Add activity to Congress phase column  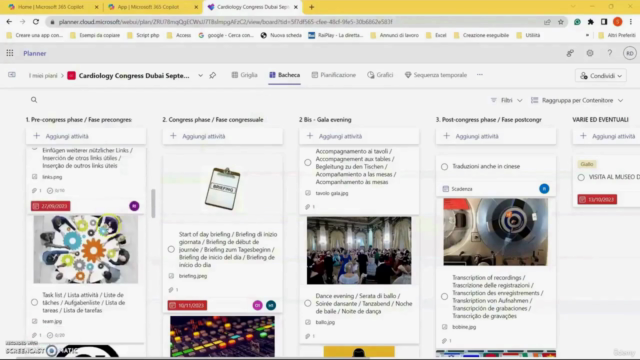(x=222, y=136)
